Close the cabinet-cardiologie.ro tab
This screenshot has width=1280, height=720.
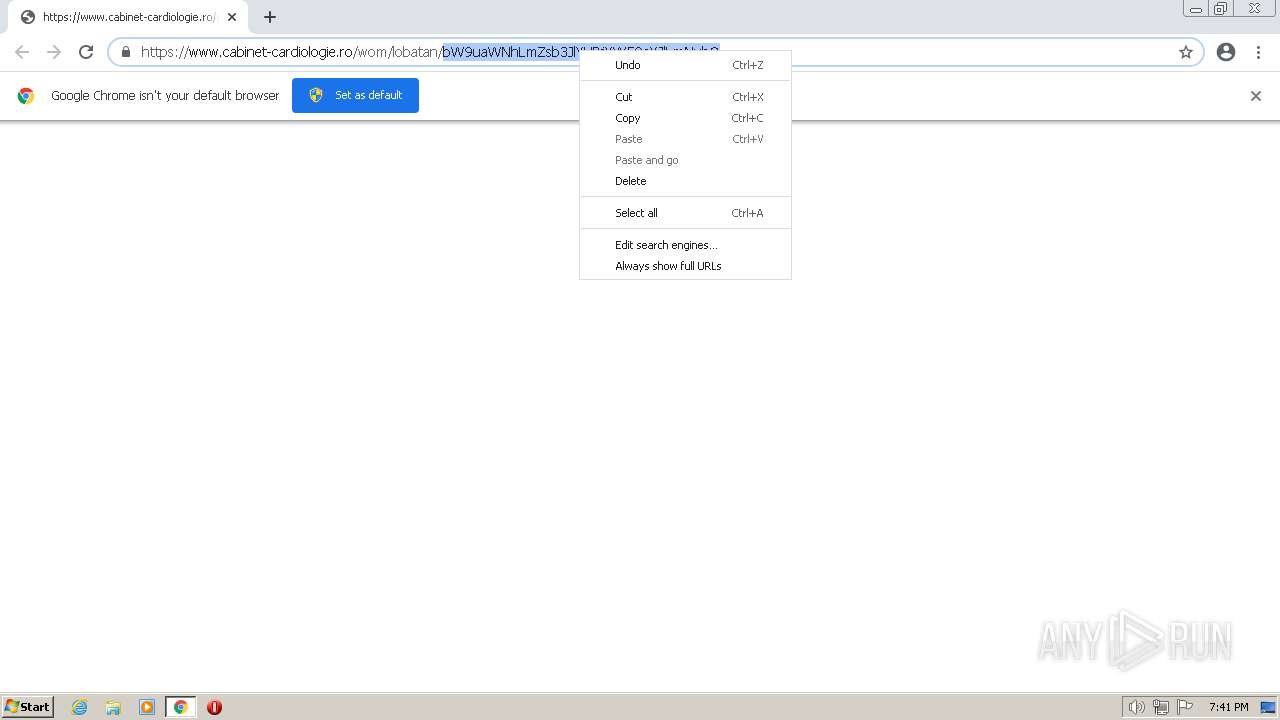pyautogui.click(x=232, y=17)
